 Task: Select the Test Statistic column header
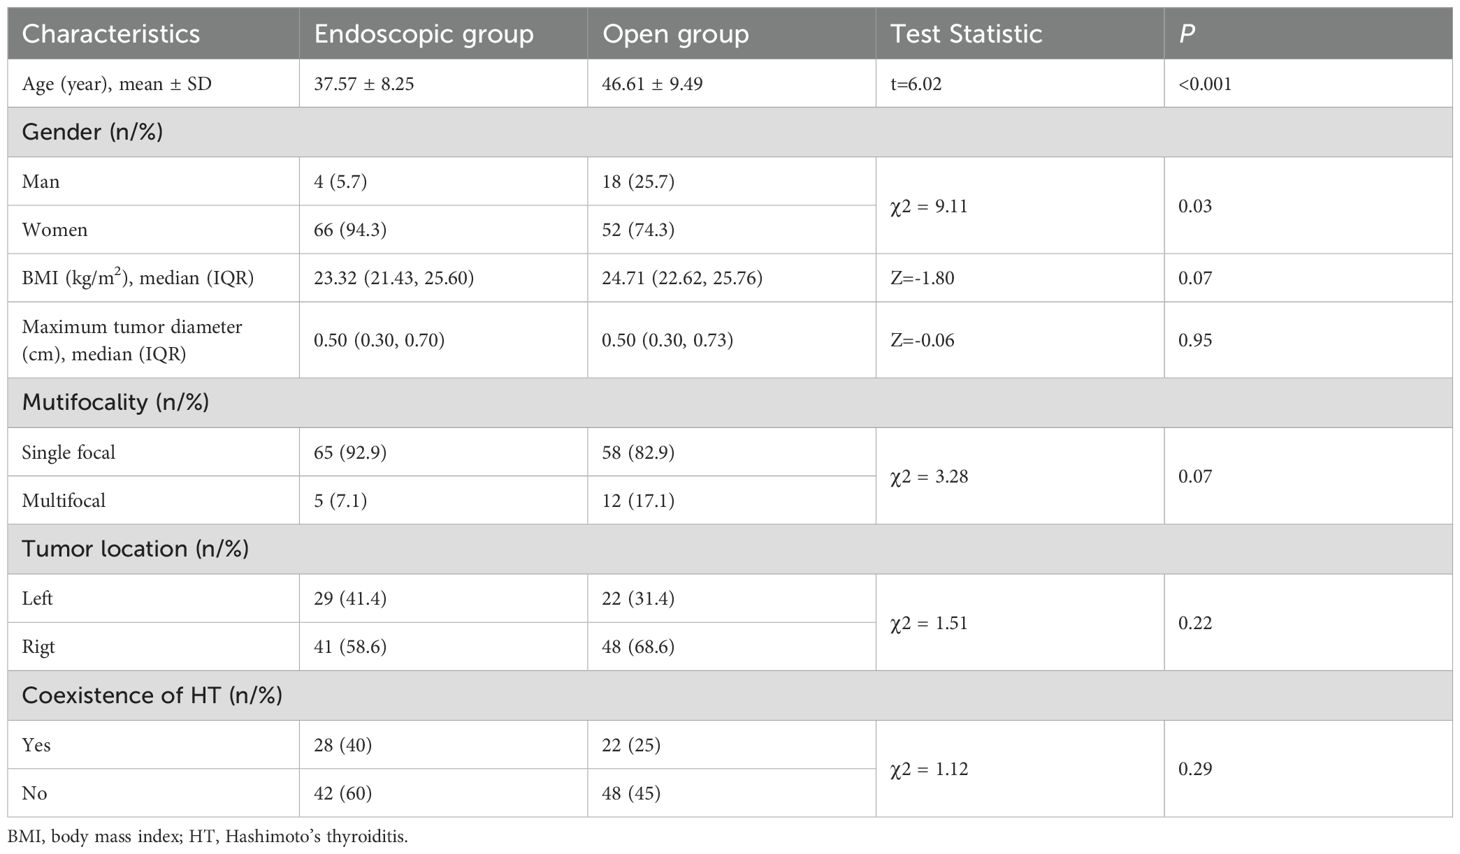1020,33
